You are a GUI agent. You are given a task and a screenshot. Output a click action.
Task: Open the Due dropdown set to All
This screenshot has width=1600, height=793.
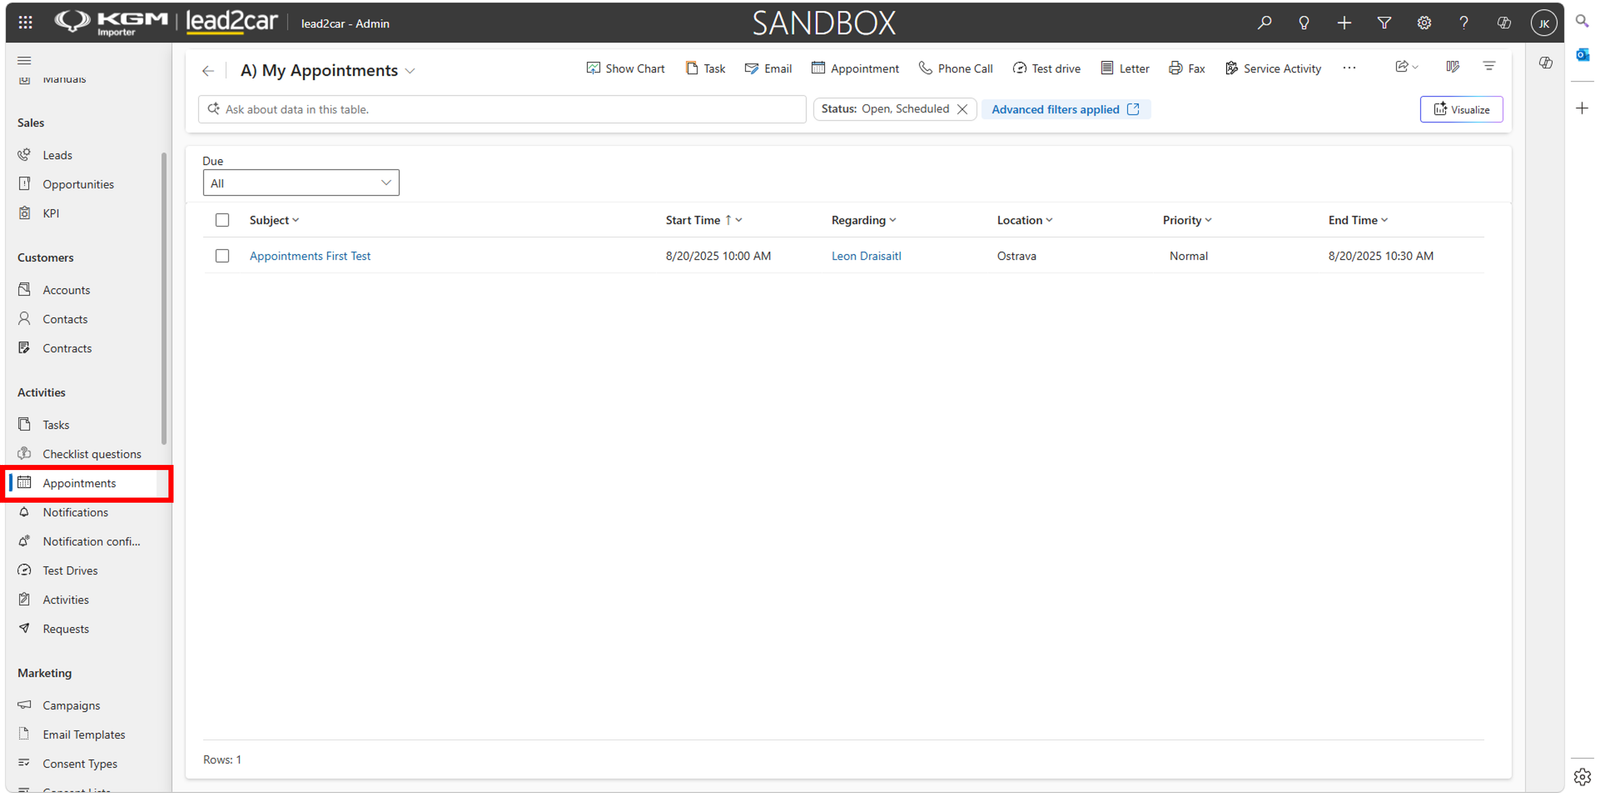click(x=301, y=183)
